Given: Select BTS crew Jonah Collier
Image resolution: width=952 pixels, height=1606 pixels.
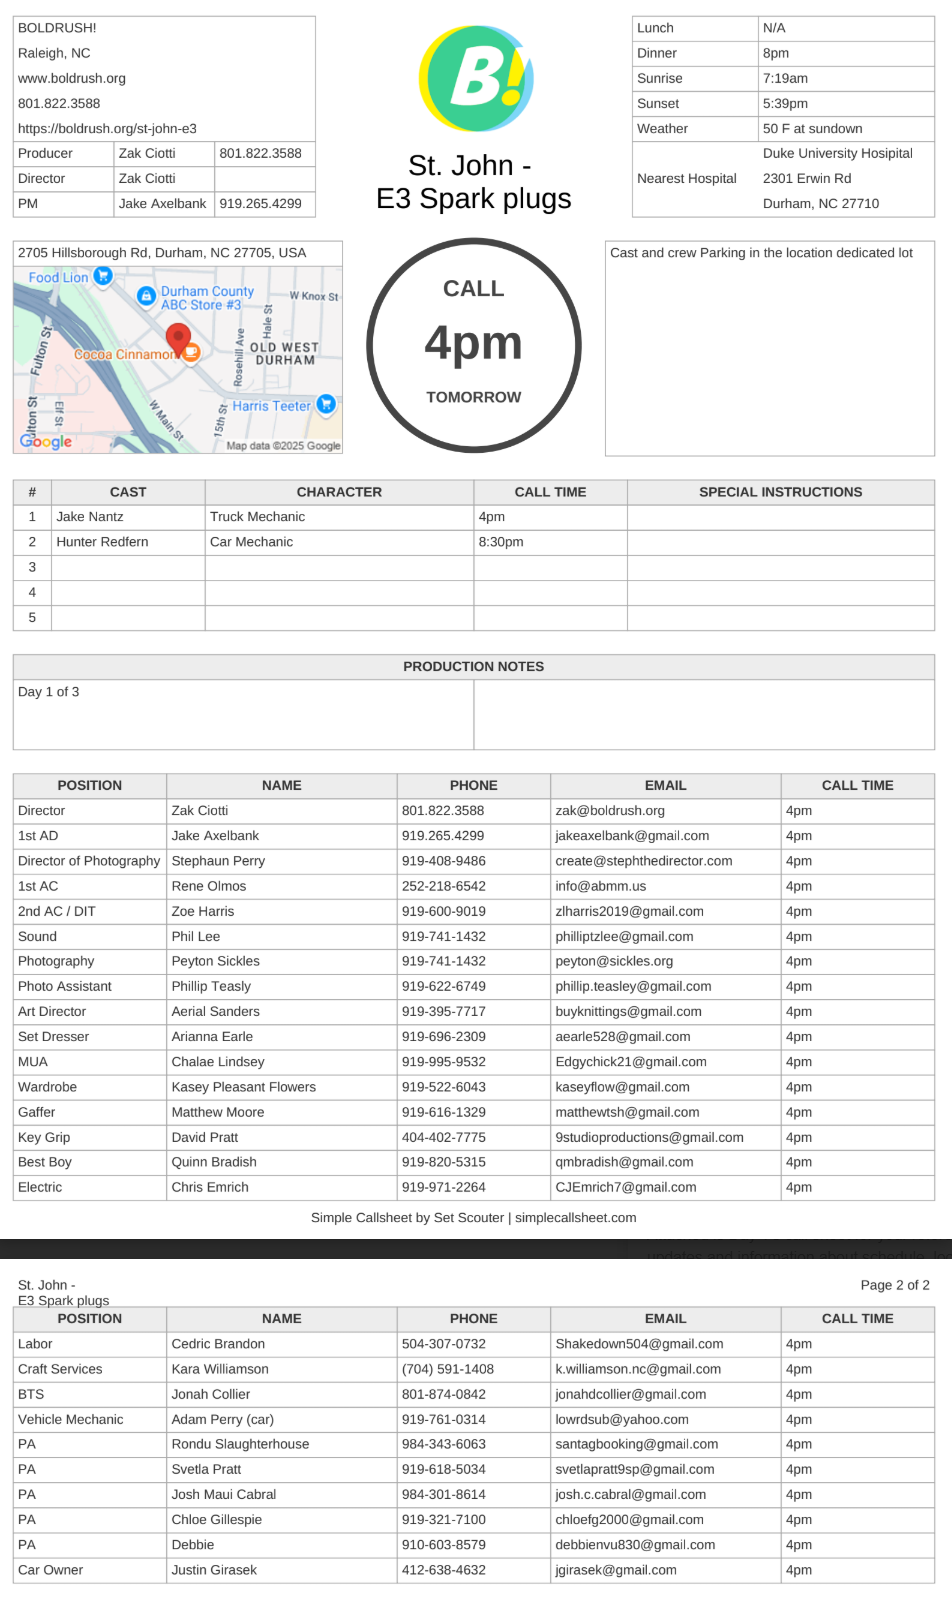Looking at the screenshot, I should click(211, 1394).
